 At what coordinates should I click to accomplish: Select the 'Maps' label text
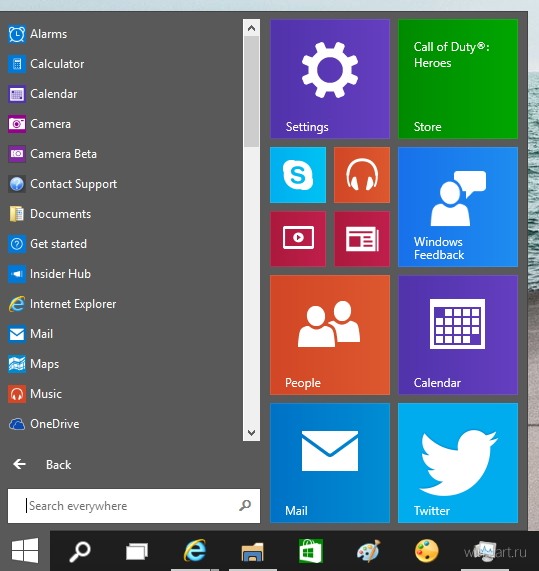[x=44, y=364]
